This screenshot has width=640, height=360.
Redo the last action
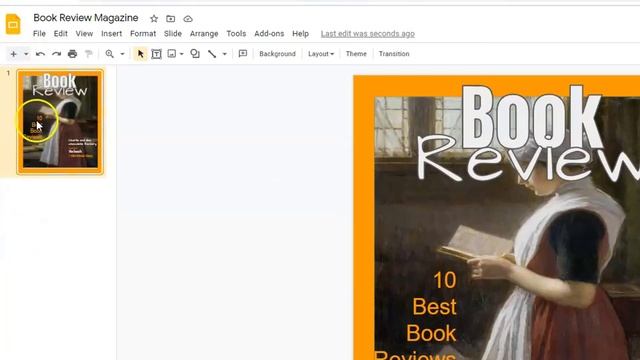point(56,54)
